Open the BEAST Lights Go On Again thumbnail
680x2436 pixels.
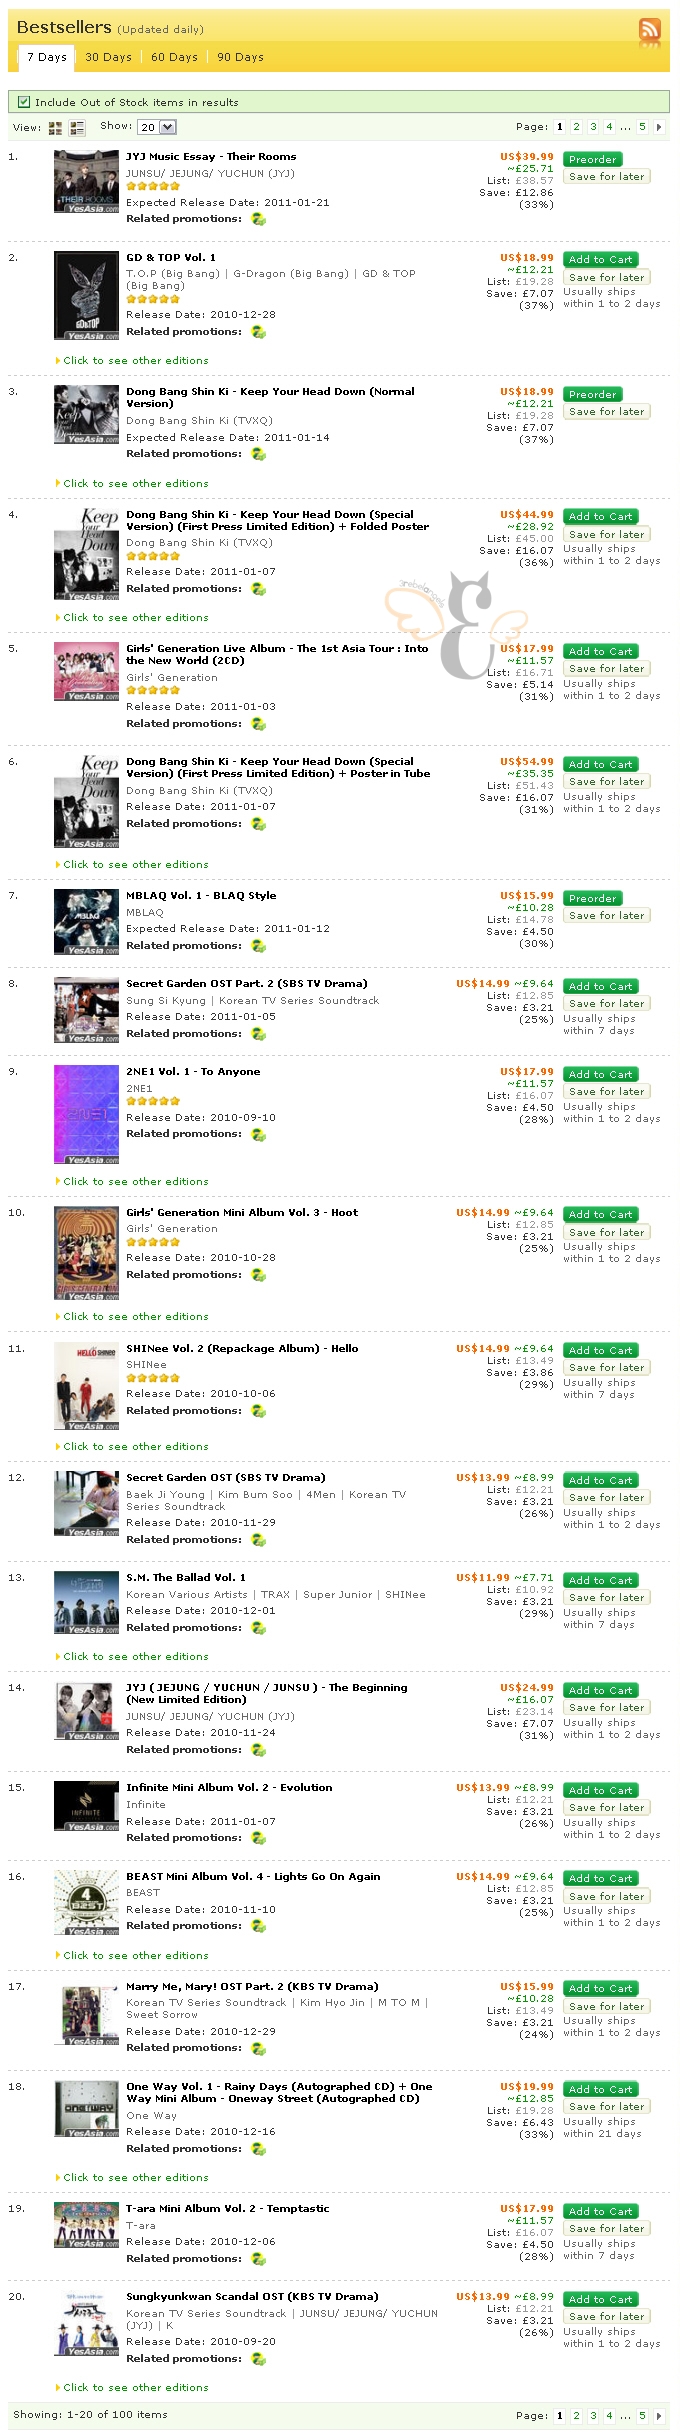(x=86, y=1902)
